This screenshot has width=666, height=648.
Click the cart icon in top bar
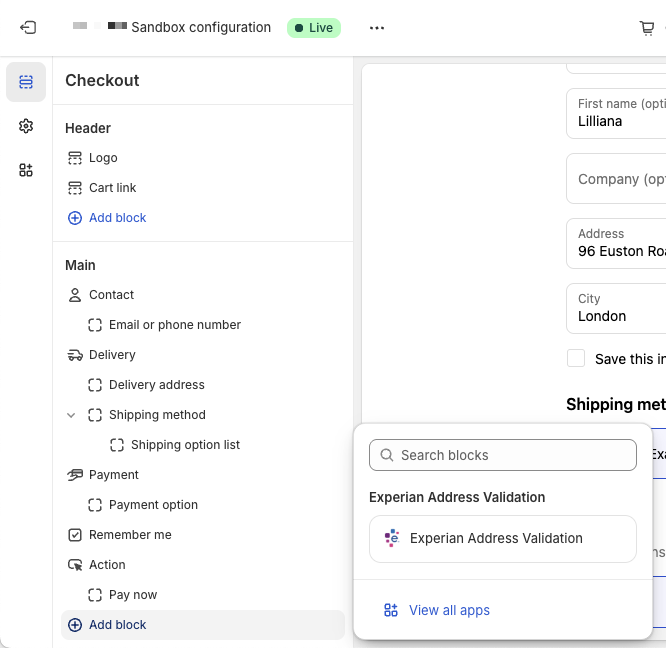647,28
